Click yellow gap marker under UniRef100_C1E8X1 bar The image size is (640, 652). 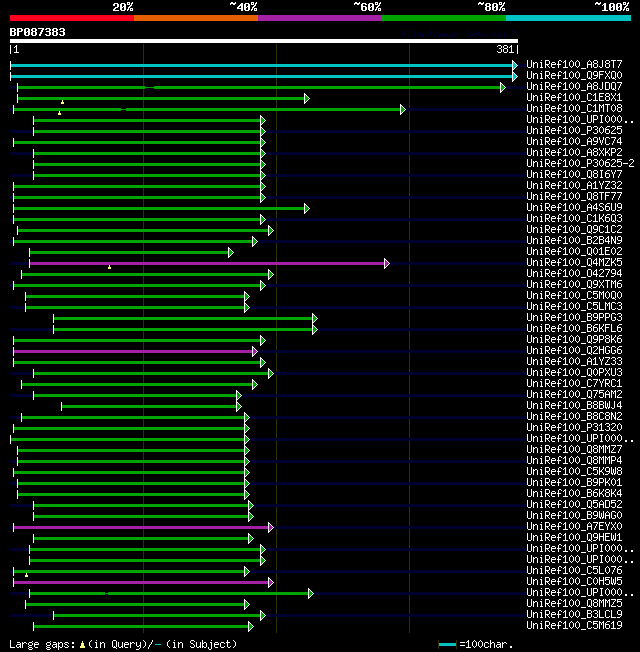click(62, 102)
